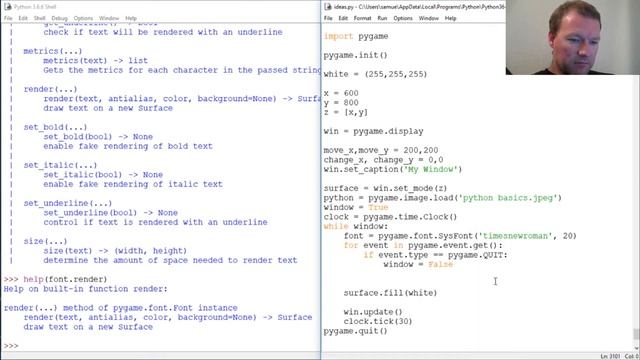Screen dimensions: 640x360
Task: Open Help menu in Python Shell window
Action: [x=131, y=18]
